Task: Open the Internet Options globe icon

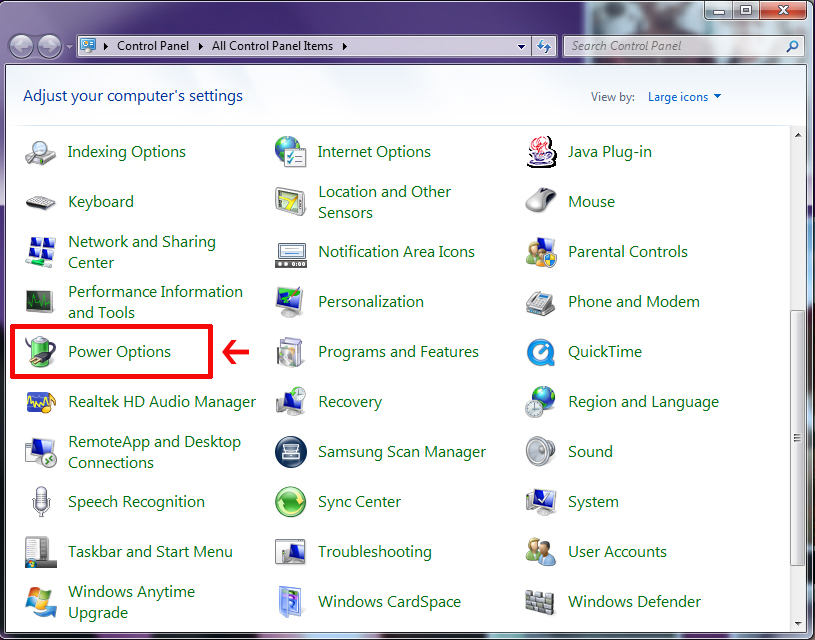Action: point(291,152)
